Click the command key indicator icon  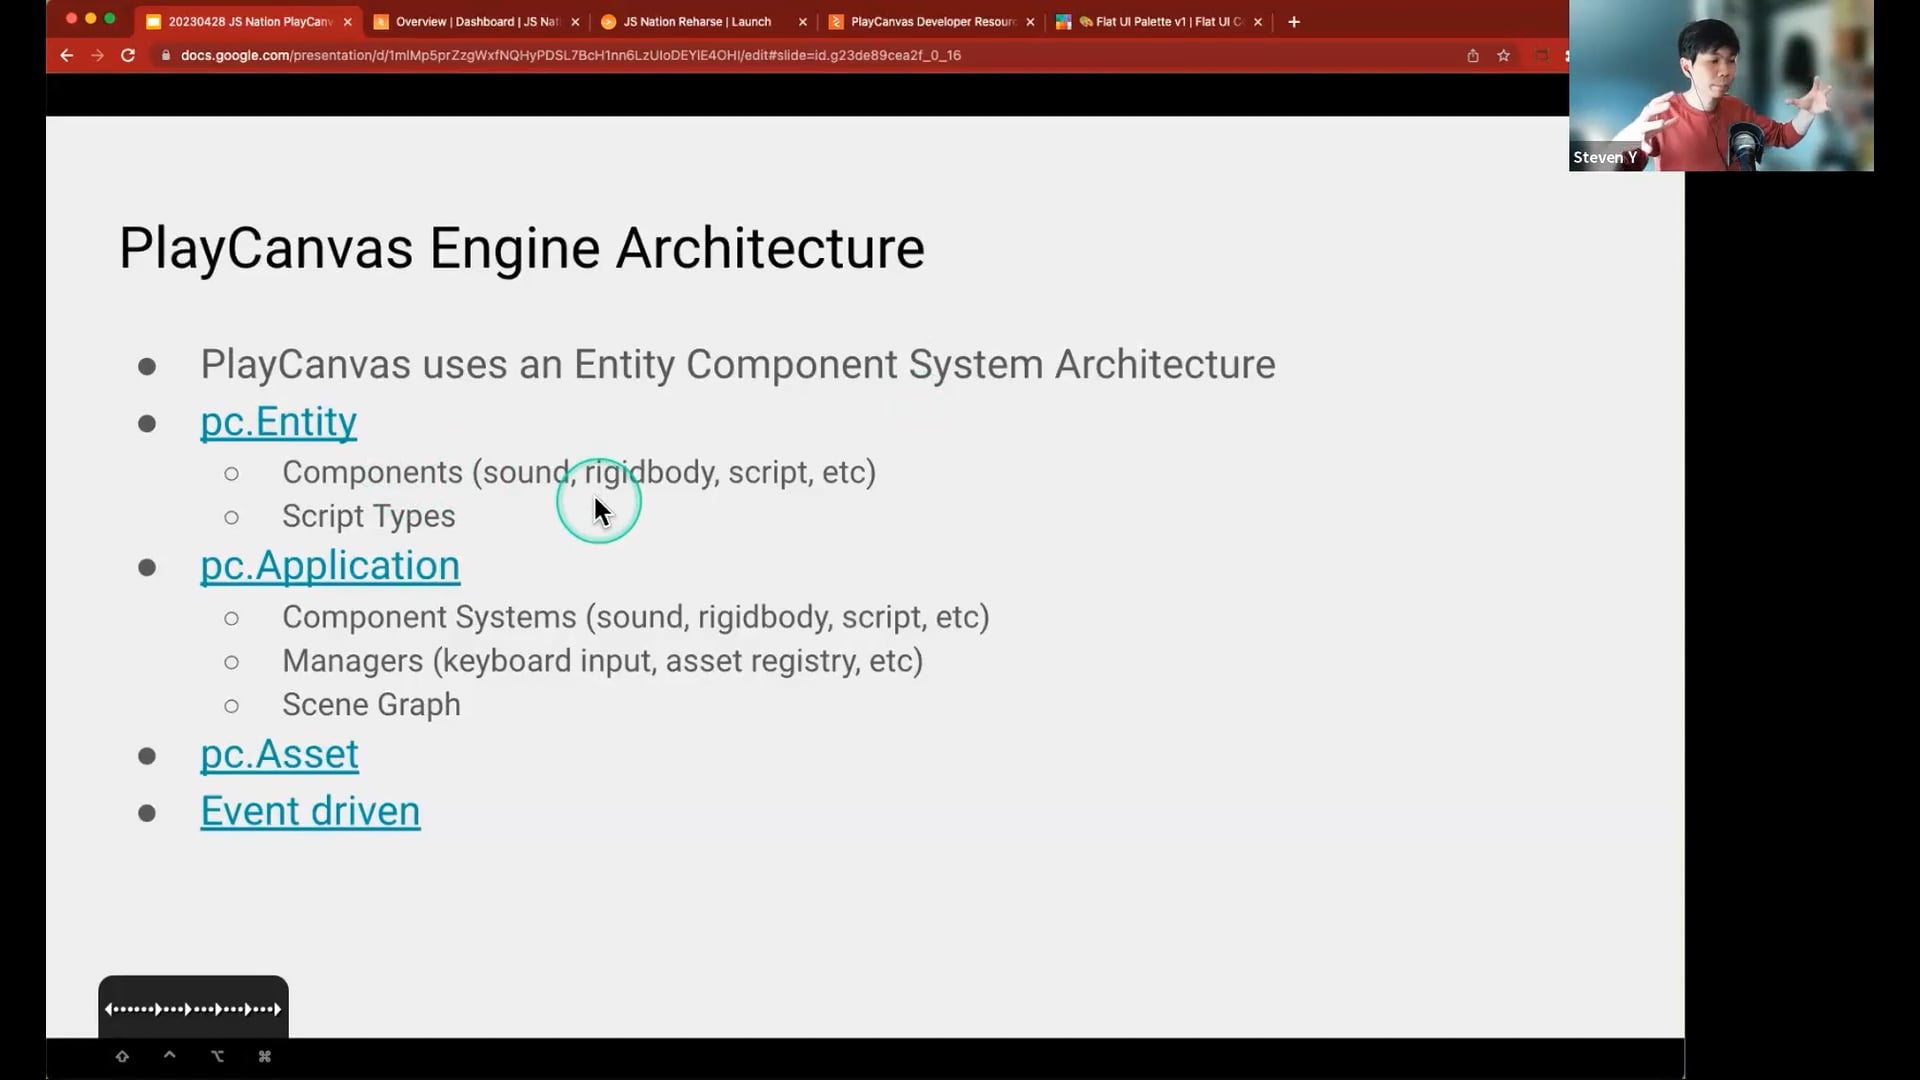point(265,1056)
